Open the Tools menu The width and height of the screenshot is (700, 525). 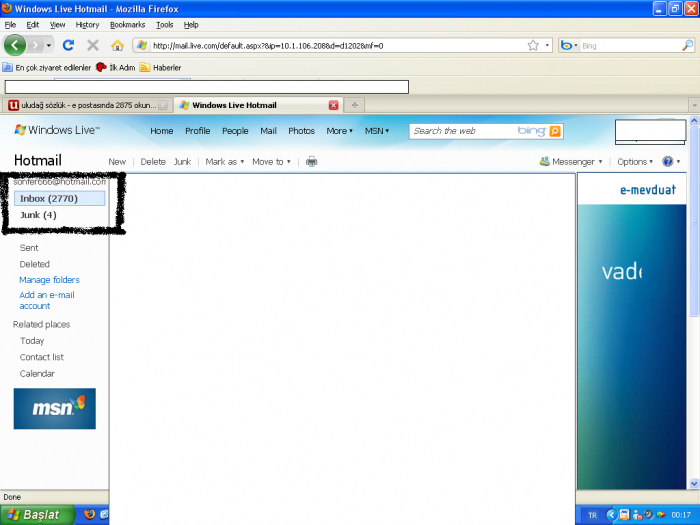[x=164, y=25]
